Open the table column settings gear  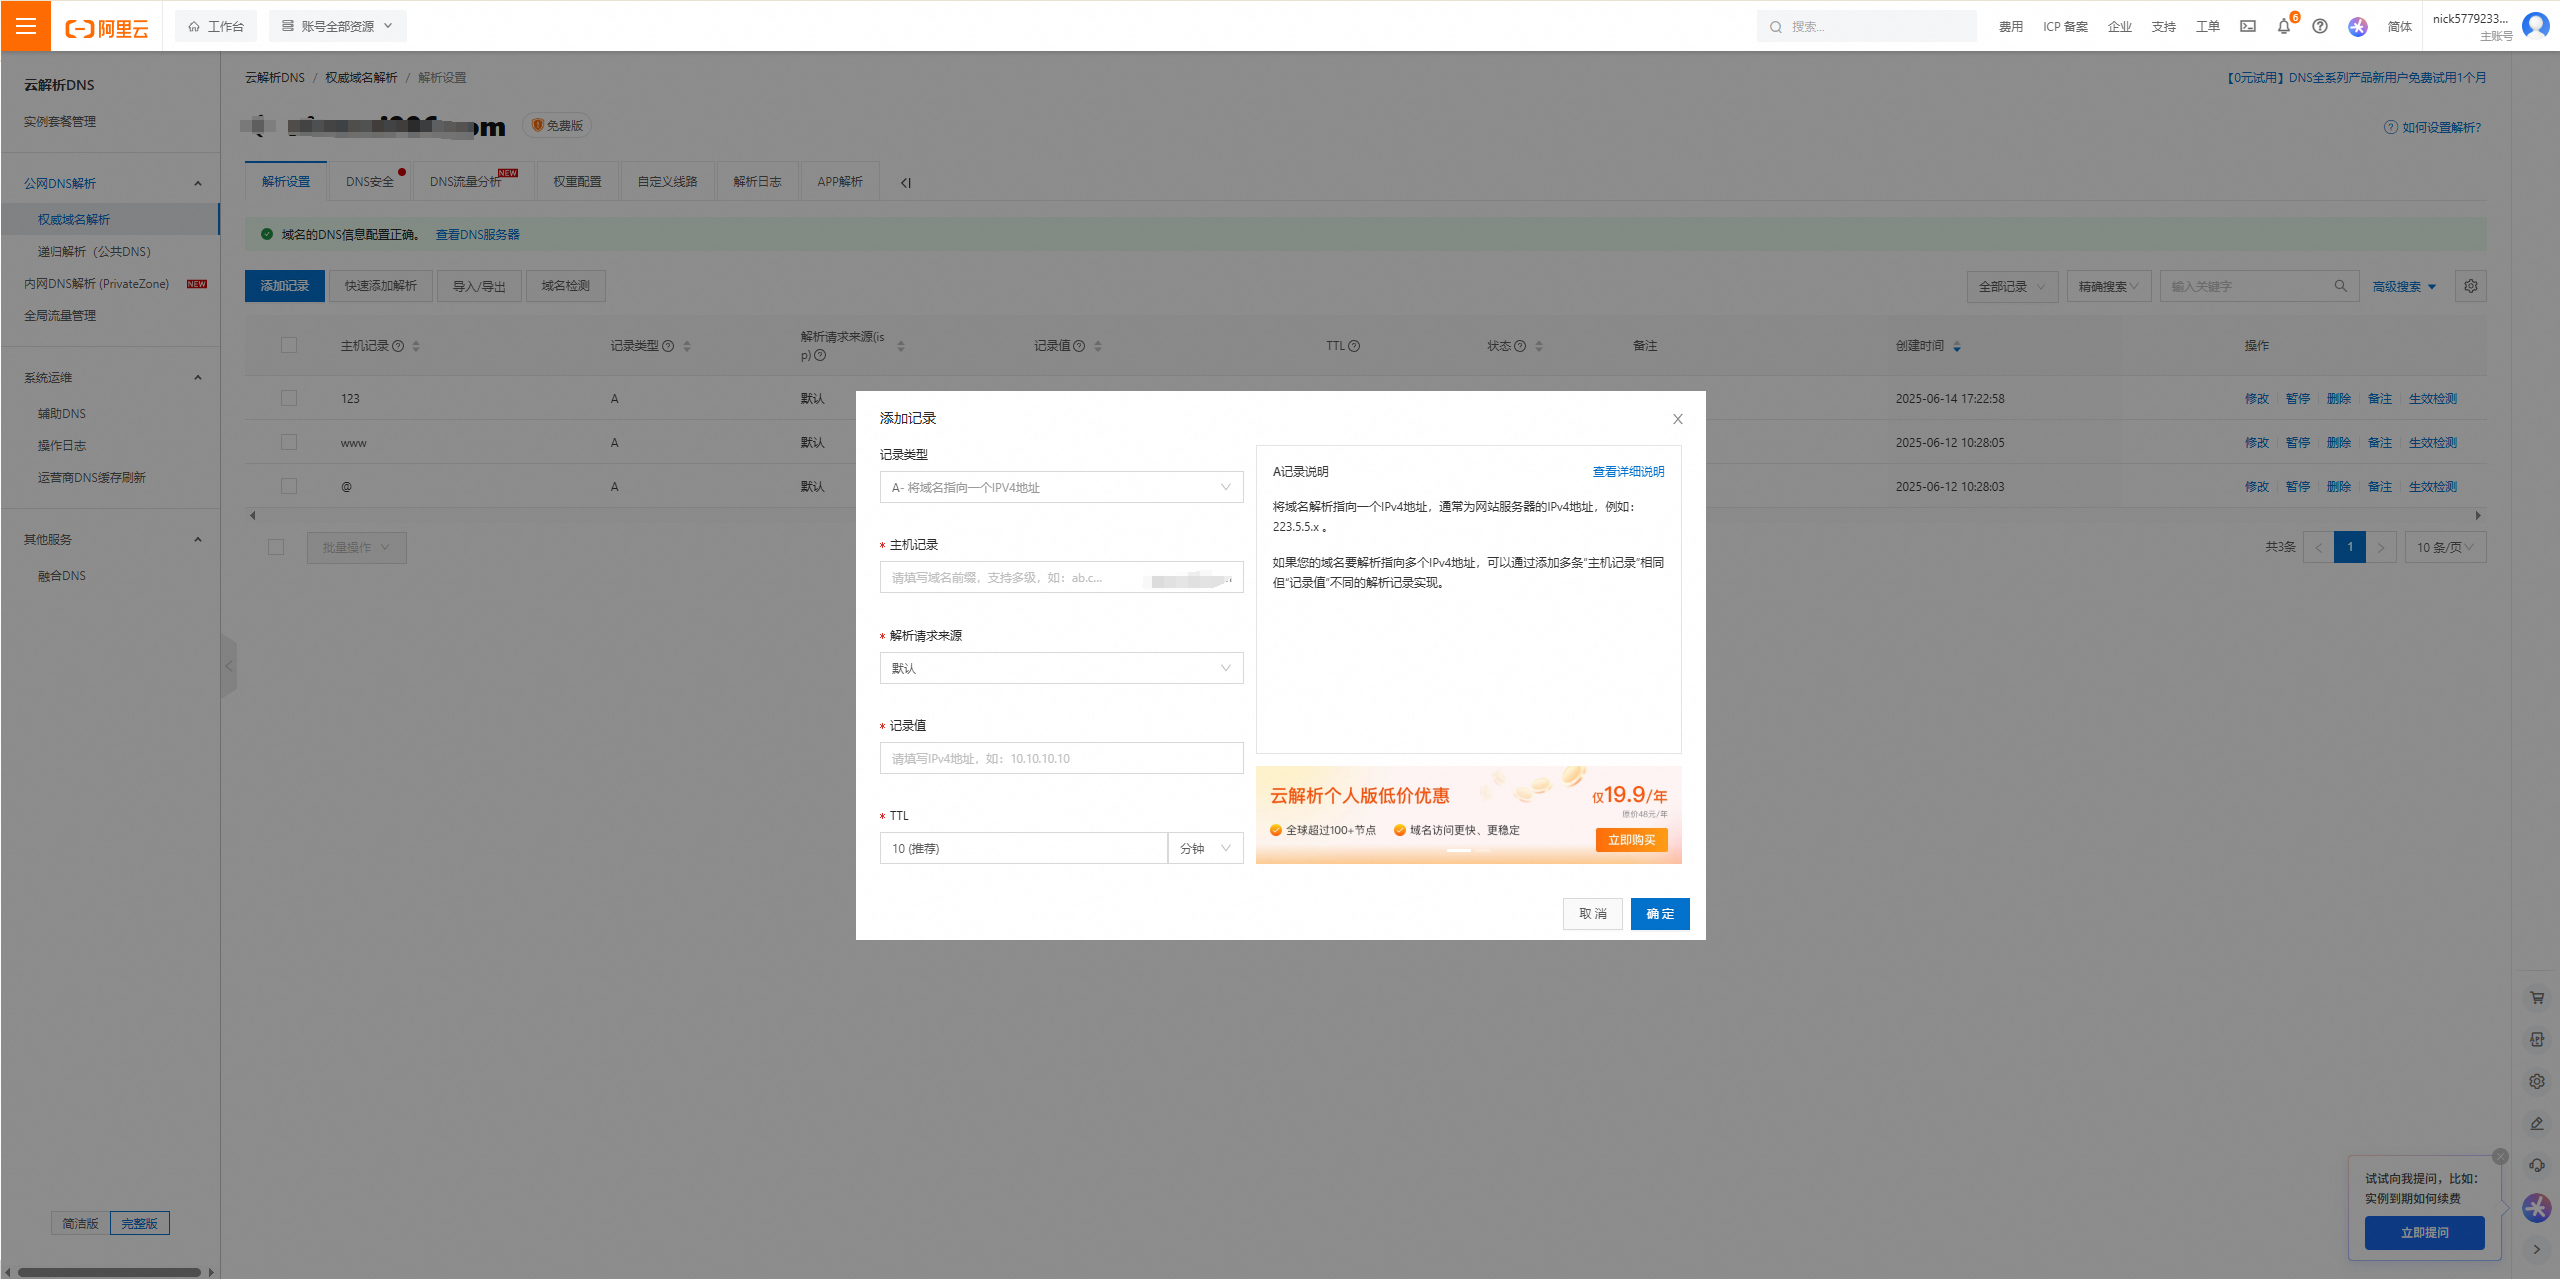tap(2470, 286)
